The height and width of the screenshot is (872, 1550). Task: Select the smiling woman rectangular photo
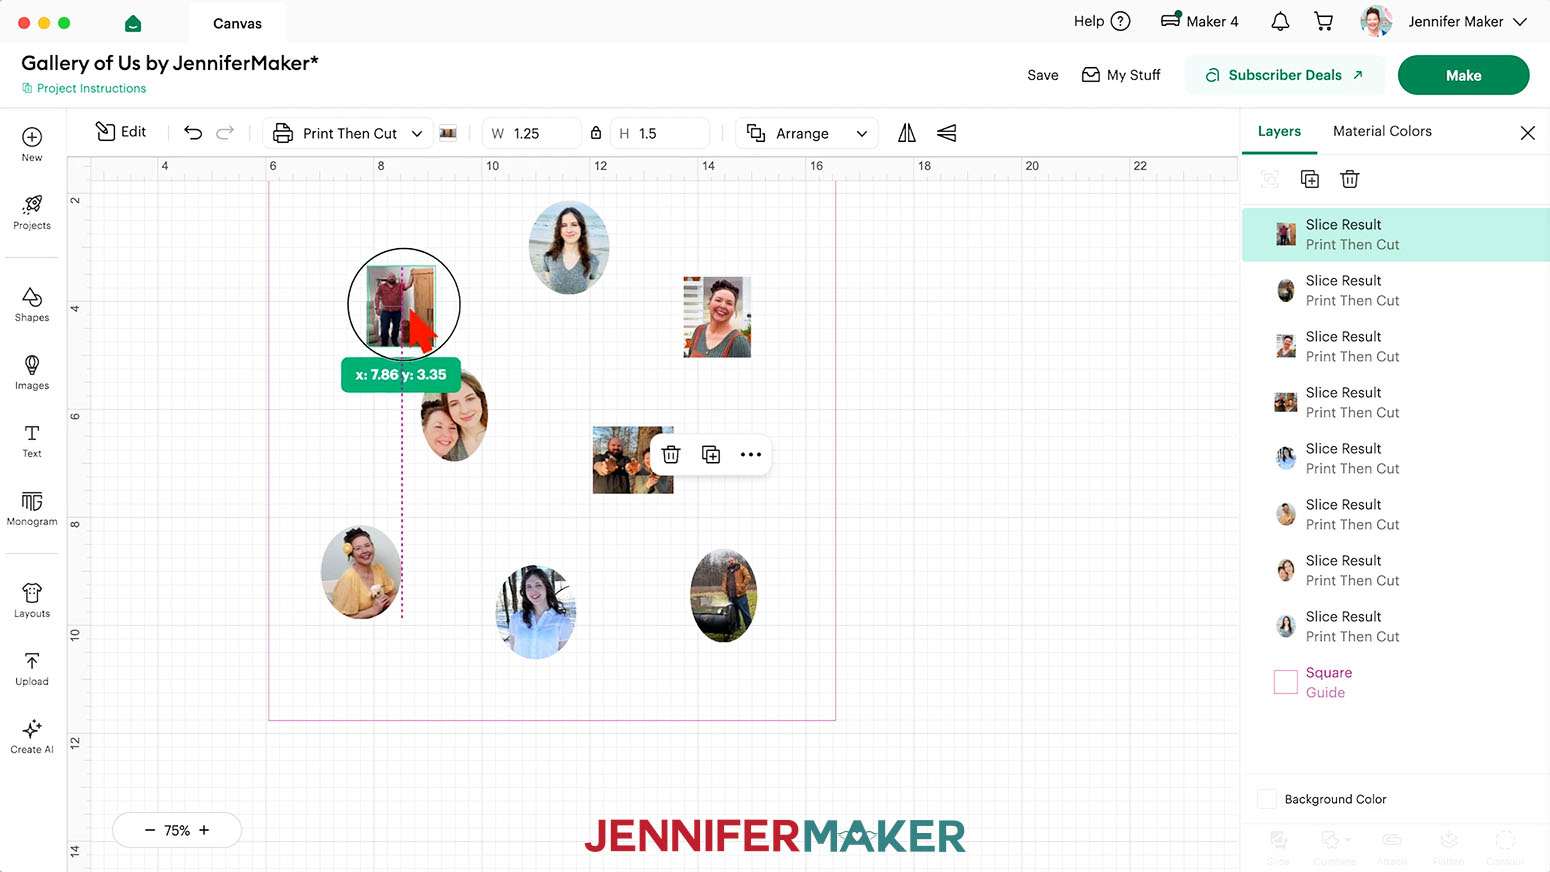pos(717,317)
